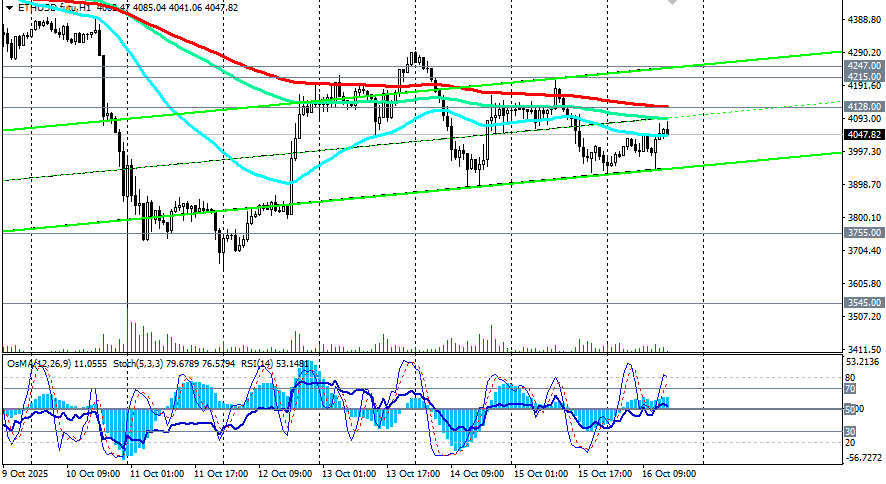Click the 13 Oct 01:00 time axis label
The image size is (886, 484).
tap(349, 473)
